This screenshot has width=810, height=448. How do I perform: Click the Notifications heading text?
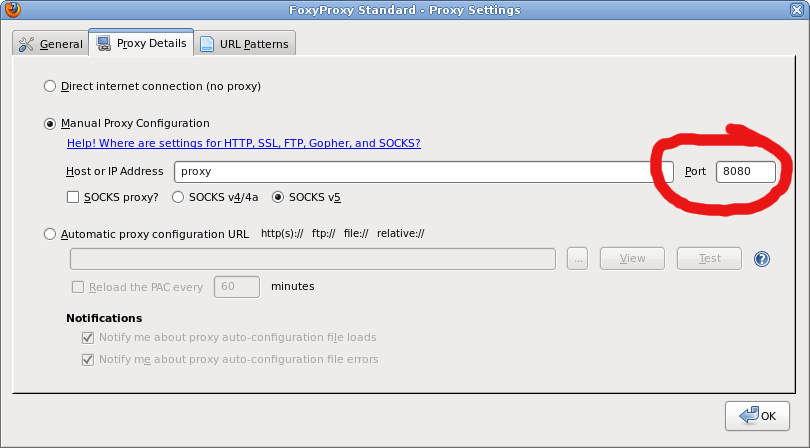pos(104,318)
